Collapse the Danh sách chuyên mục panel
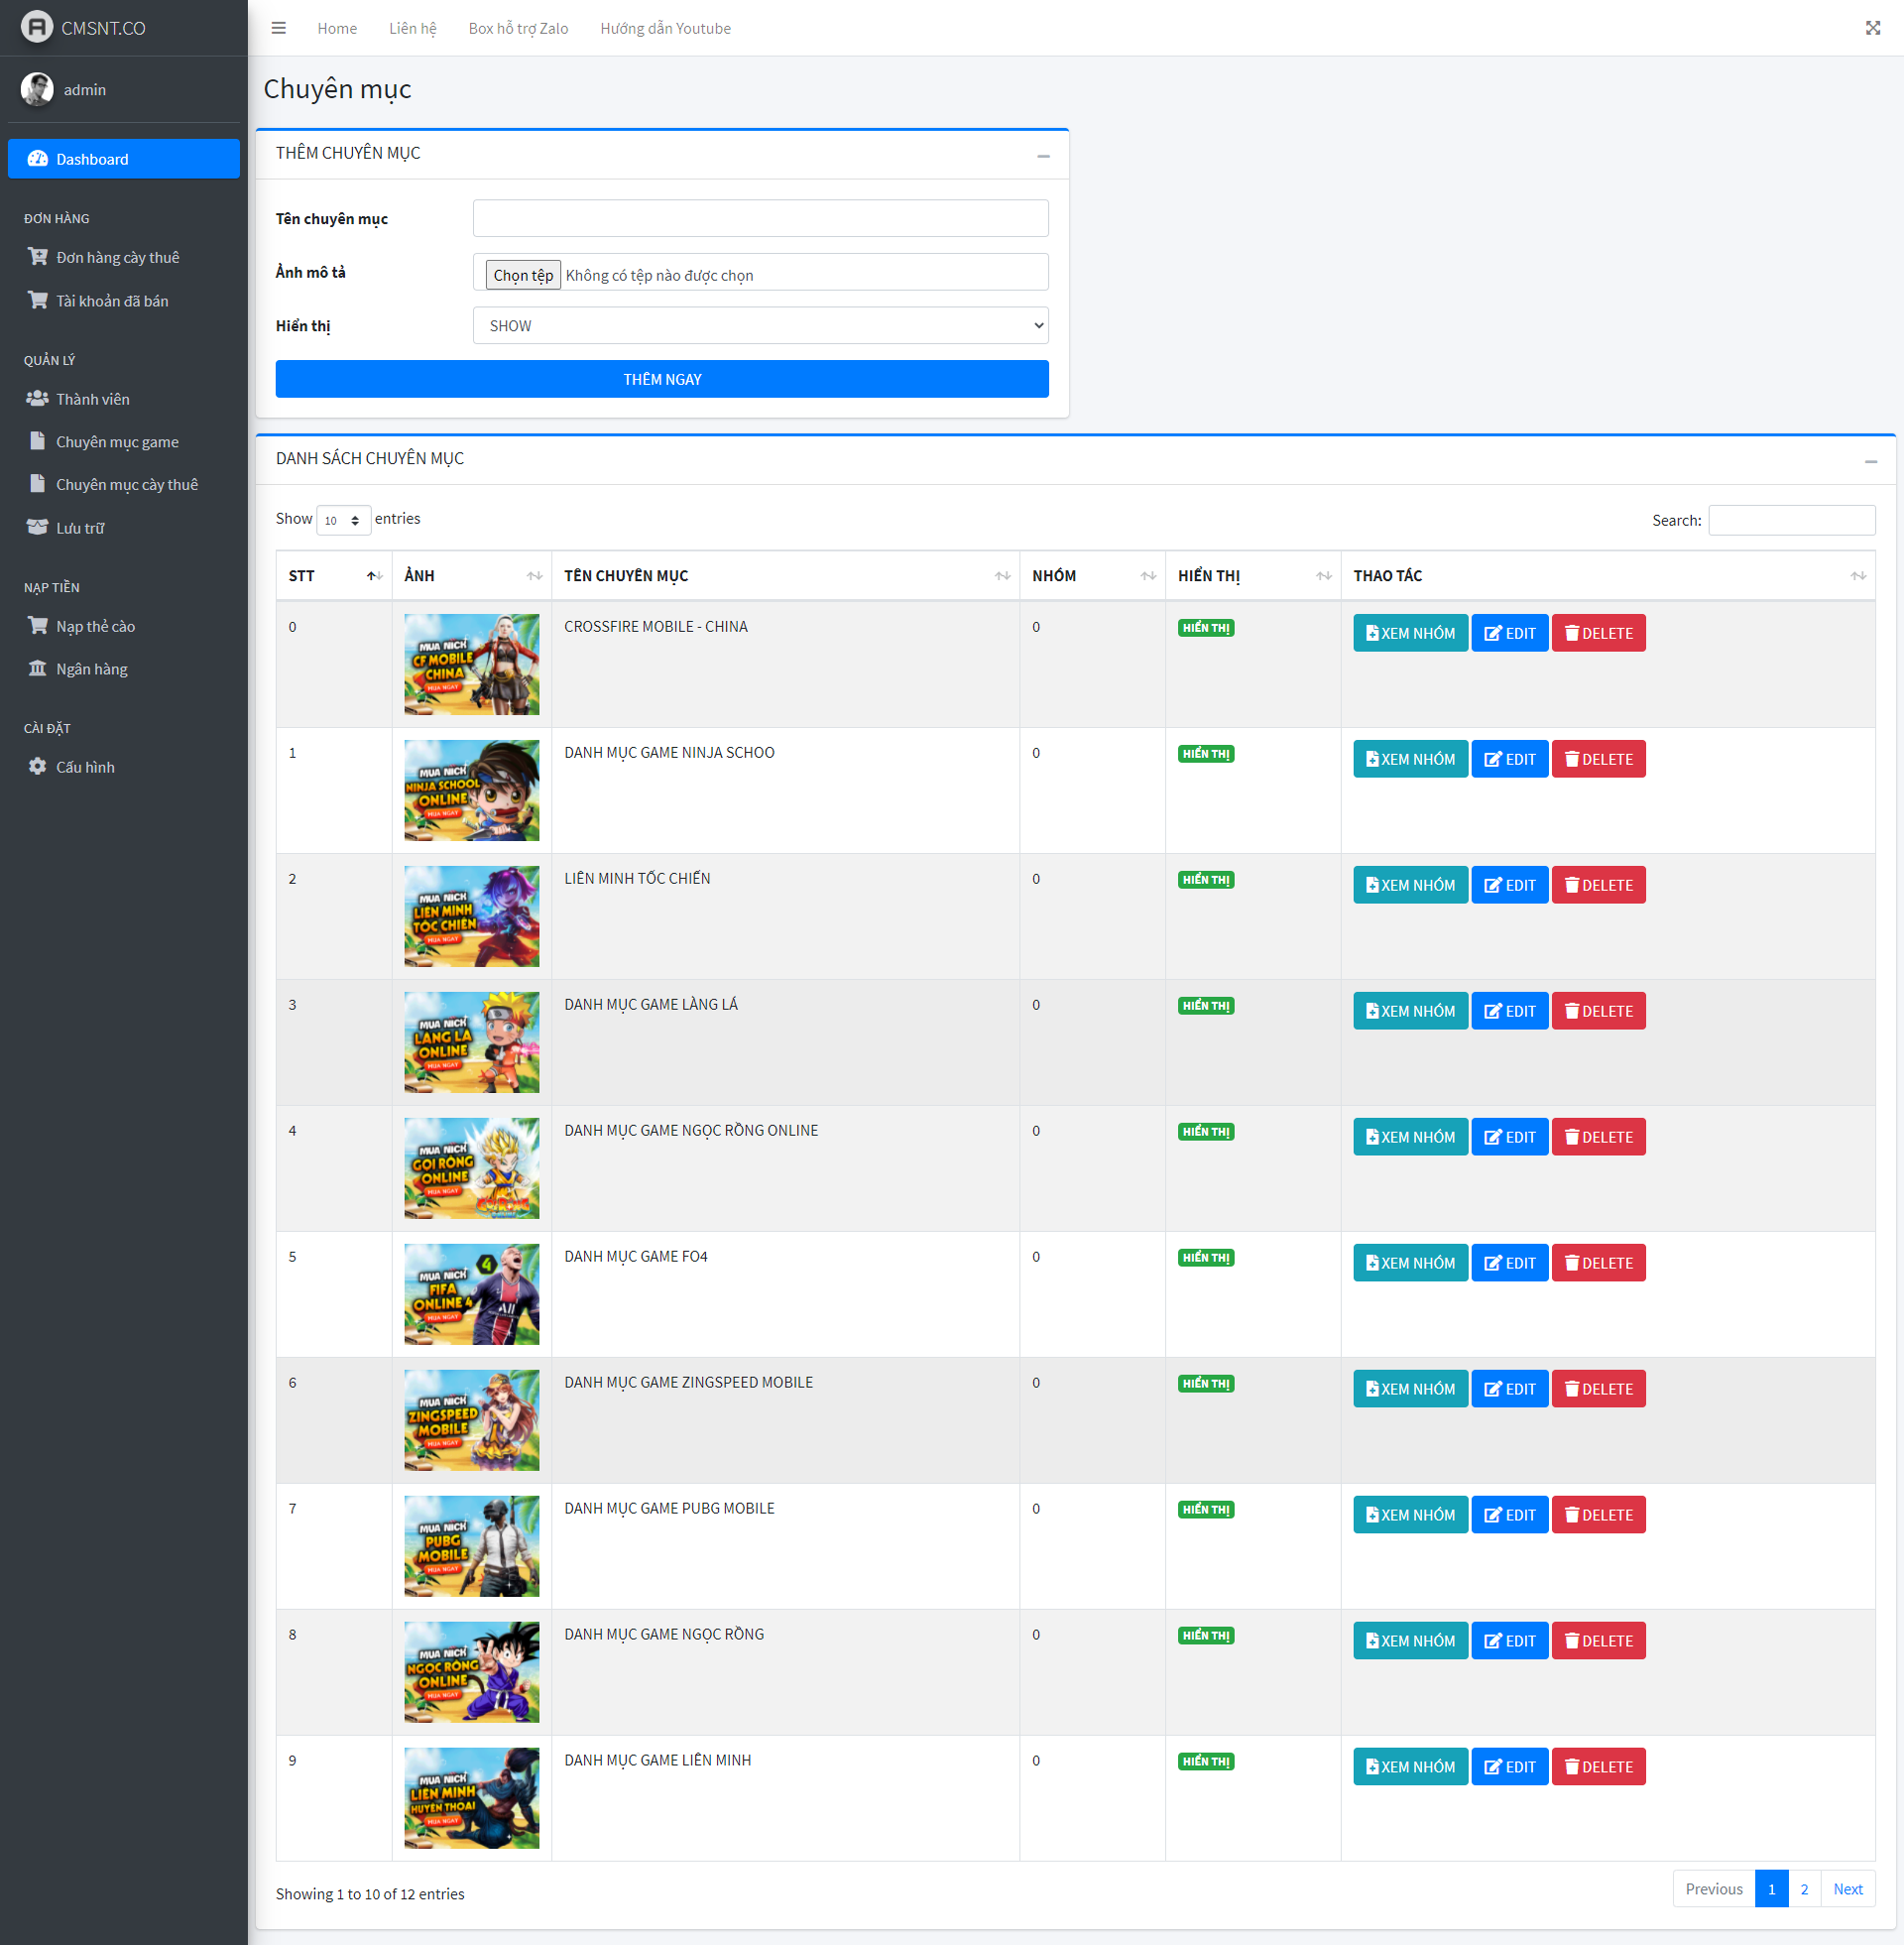This screenshot has height=1945, width=1904. click(x=1870, y=461)
